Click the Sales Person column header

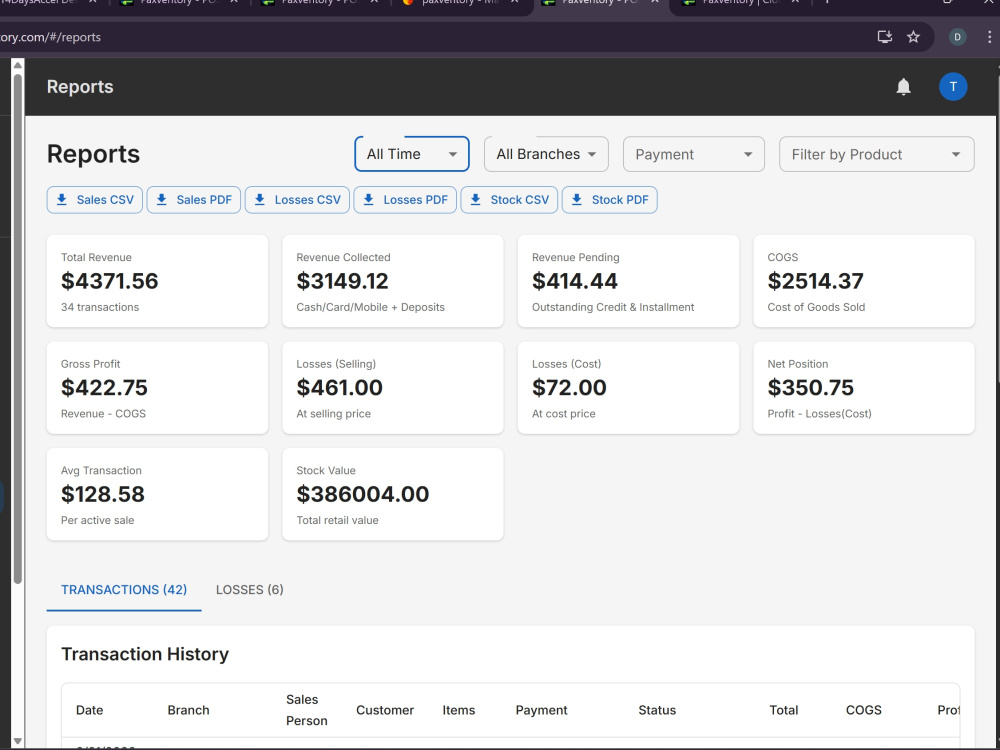[307, 710]
